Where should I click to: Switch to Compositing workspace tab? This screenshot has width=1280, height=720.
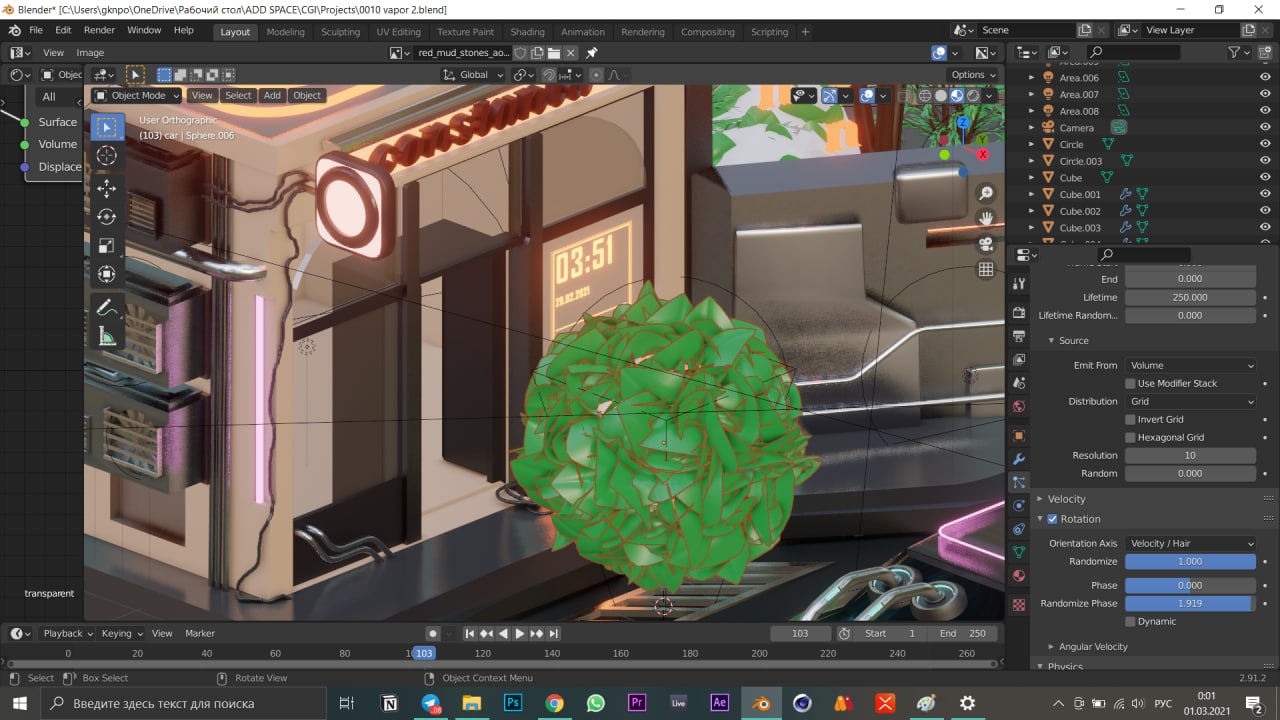coord(708,32)
